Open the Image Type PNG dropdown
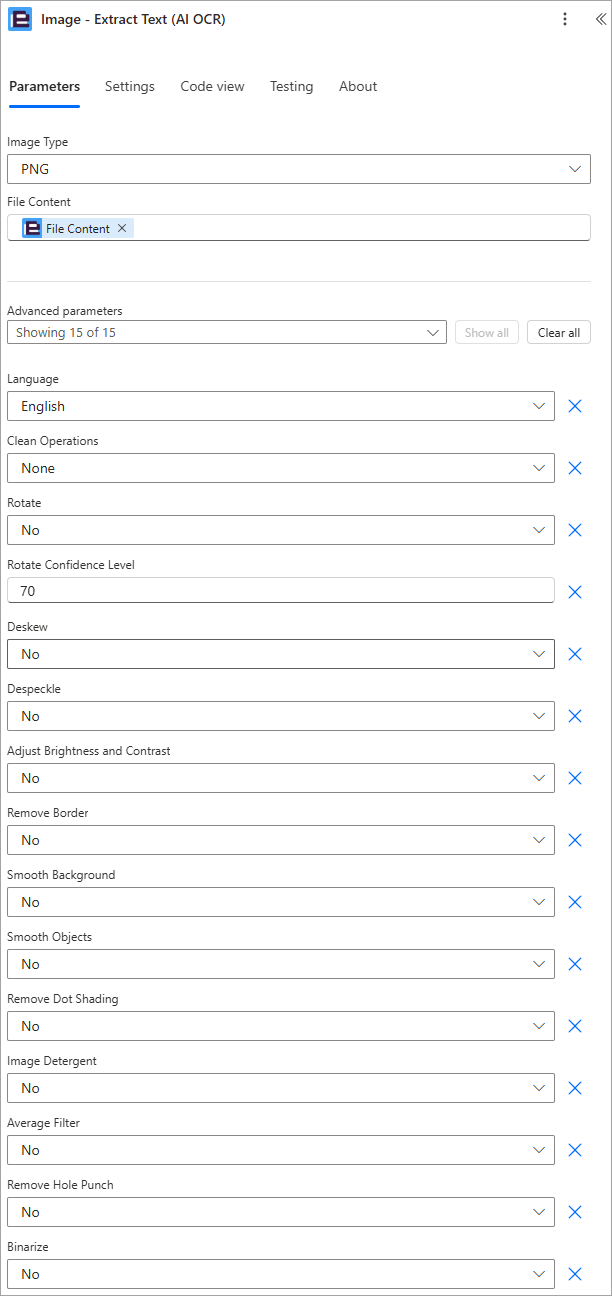 coord(299,169)
